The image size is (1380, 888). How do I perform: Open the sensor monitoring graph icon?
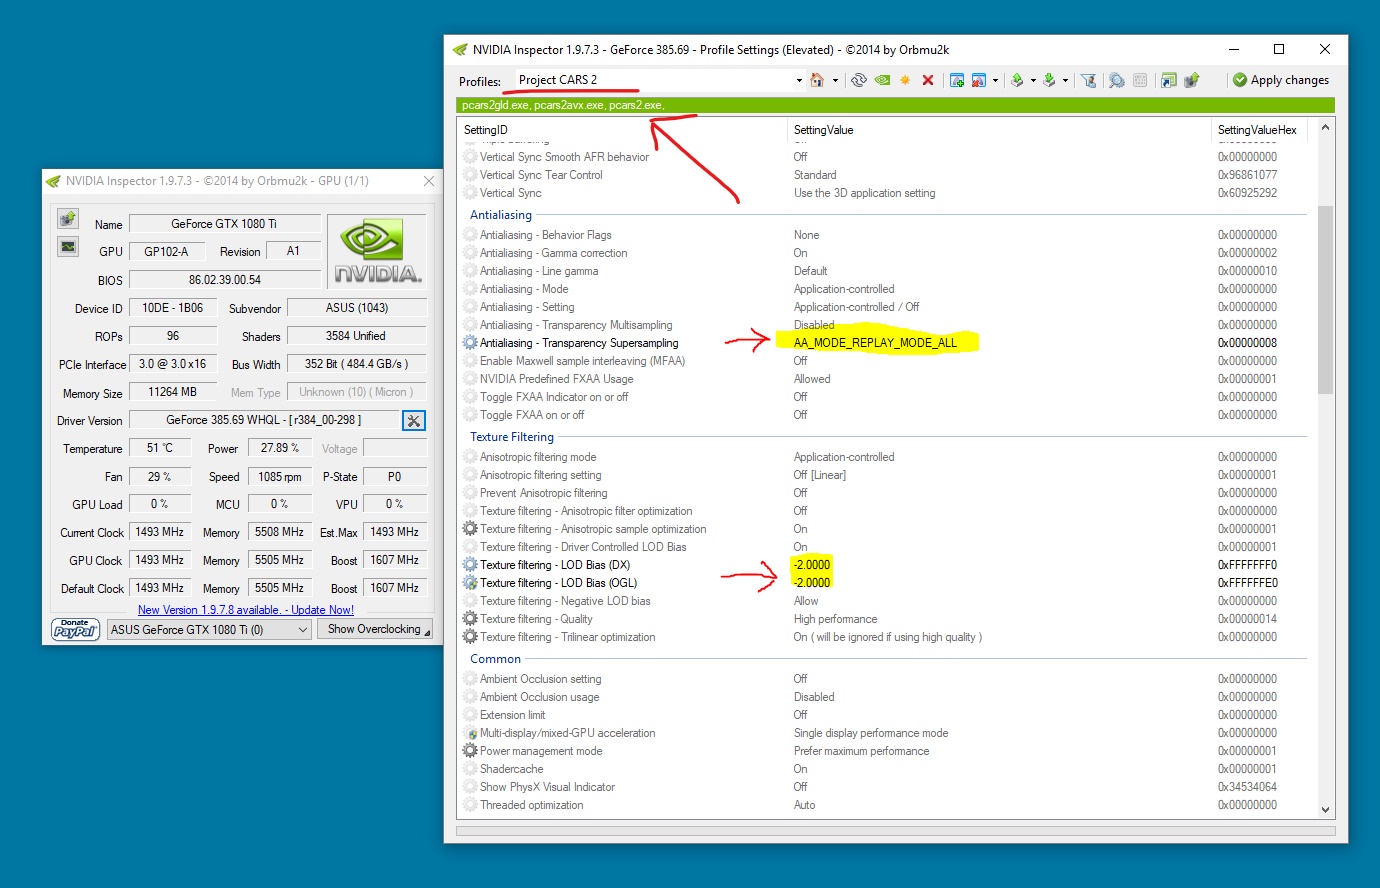(x=68, y=246)
